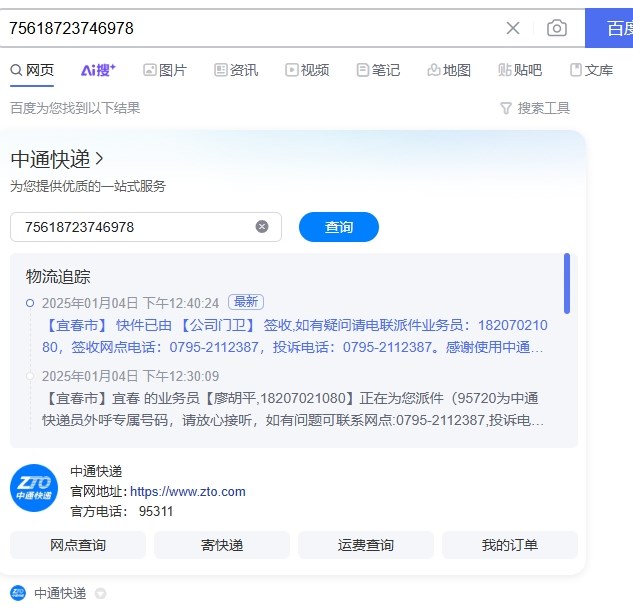Open the 廖胡平 delivery-in-progress entry
Image resolution: width=633 pixels, height=612 pixels.
(293, 409)
